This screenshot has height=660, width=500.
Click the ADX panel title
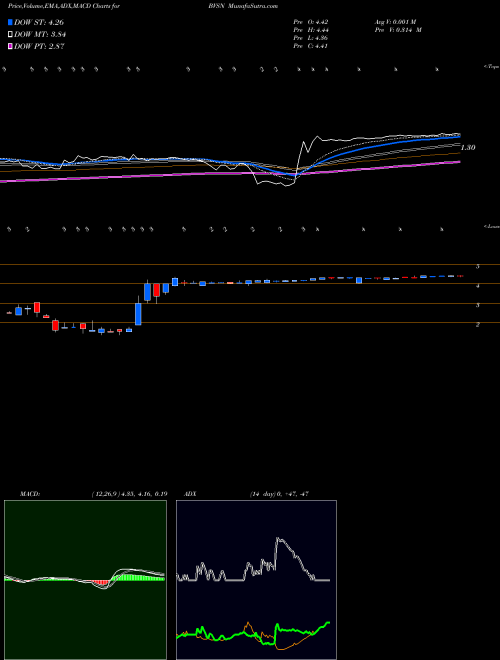[191, 494]
